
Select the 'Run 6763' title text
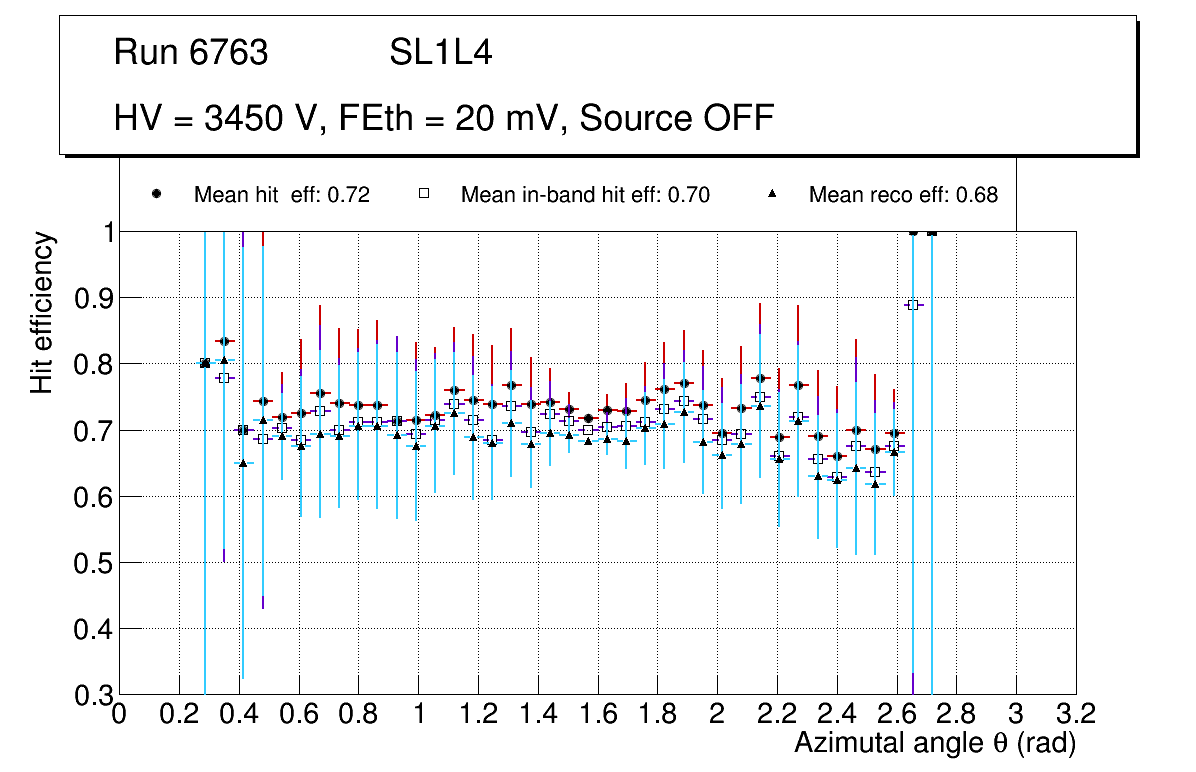(191, 53)
